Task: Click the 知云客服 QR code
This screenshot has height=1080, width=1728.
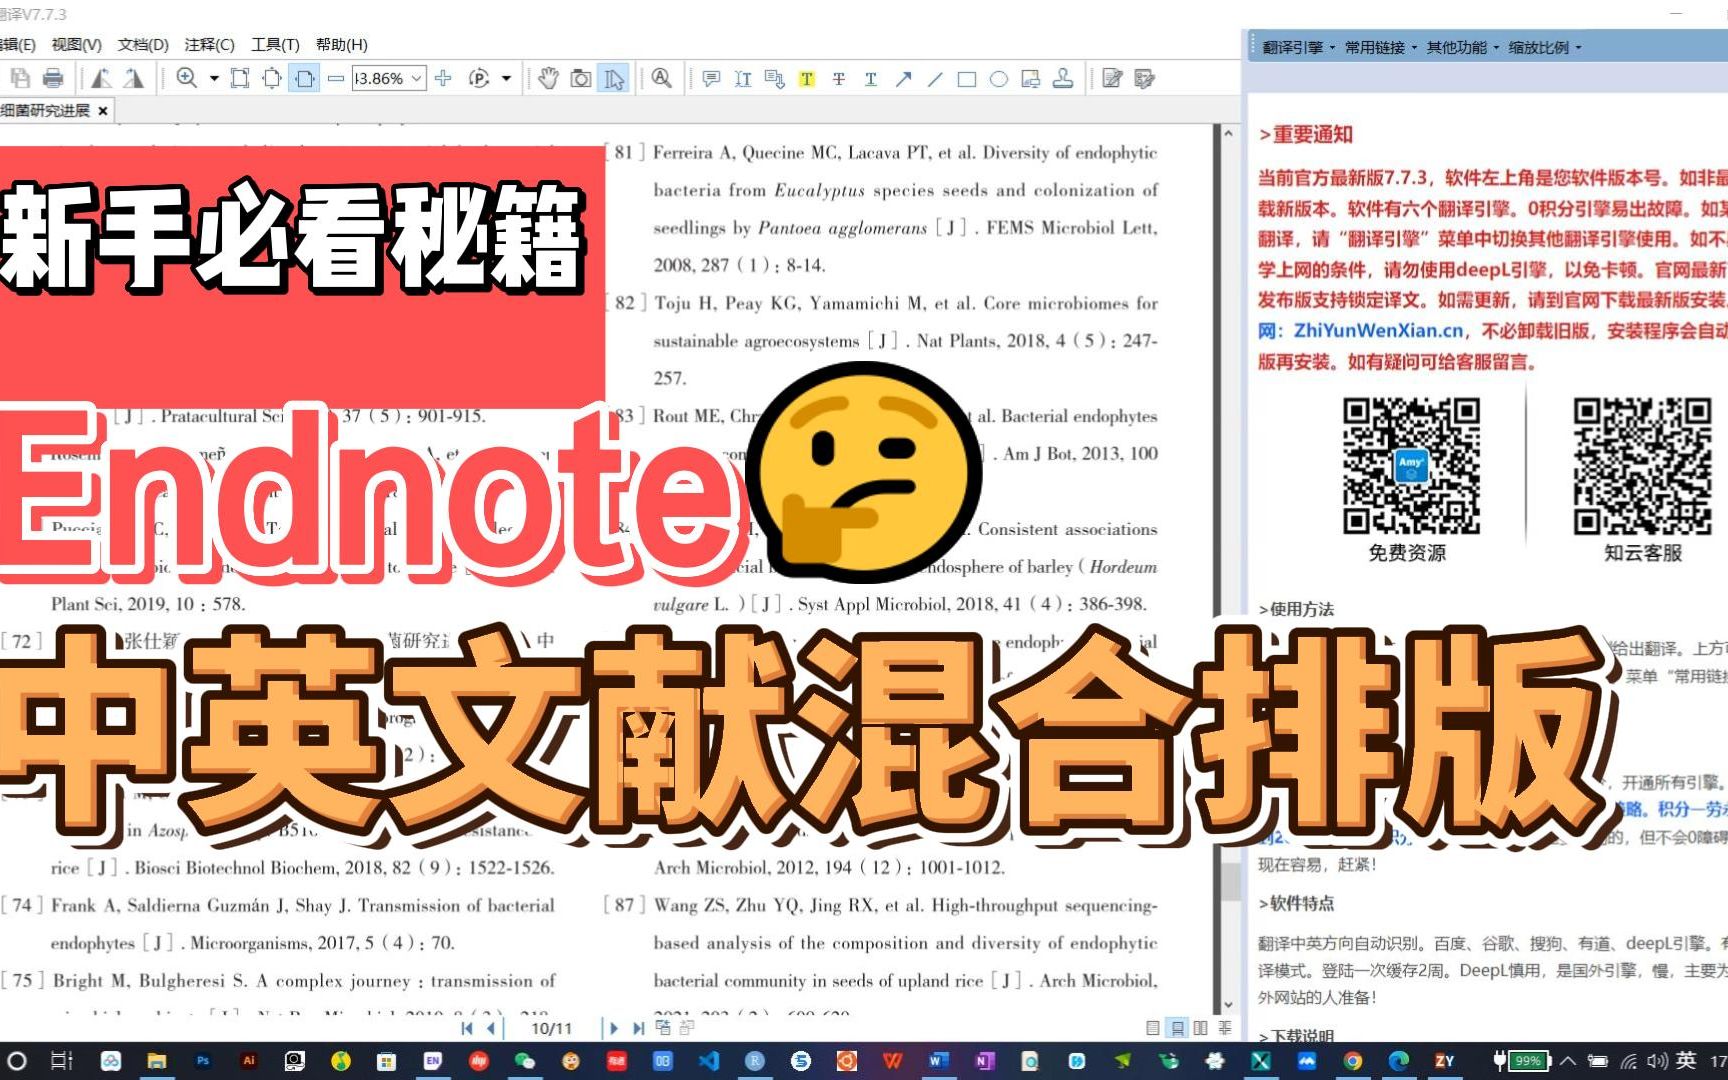Action: point(1642,466)
